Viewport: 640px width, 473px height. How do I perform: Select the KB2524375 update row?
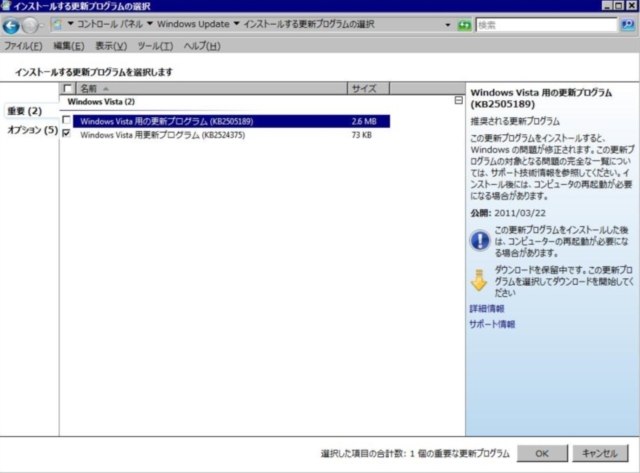(231, 135)
